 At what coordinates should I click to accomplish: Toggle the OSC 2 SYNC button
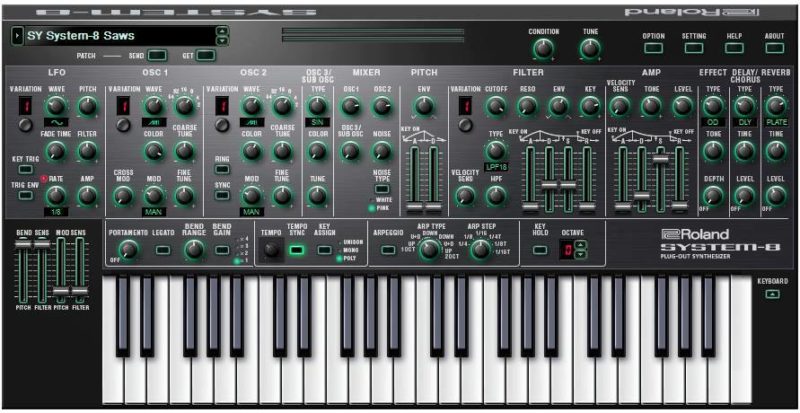[x=222, y=195]
